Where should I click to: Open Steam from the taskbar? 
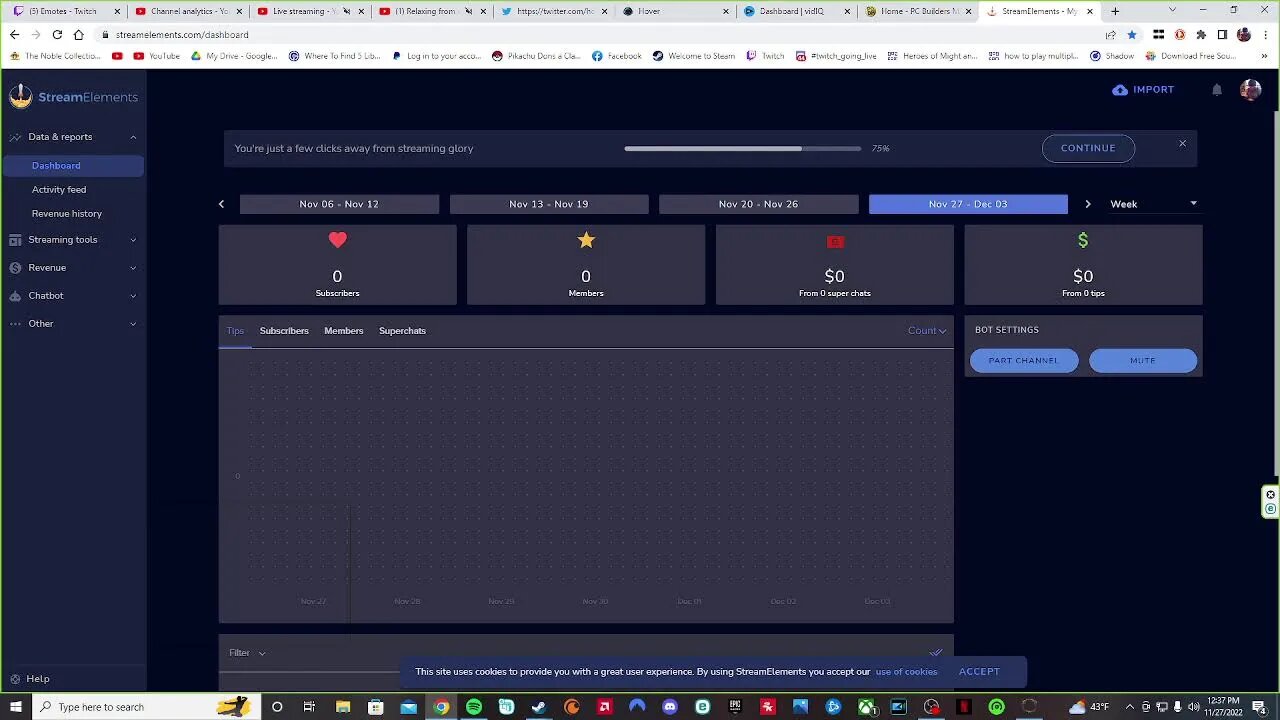click(539, 707)
